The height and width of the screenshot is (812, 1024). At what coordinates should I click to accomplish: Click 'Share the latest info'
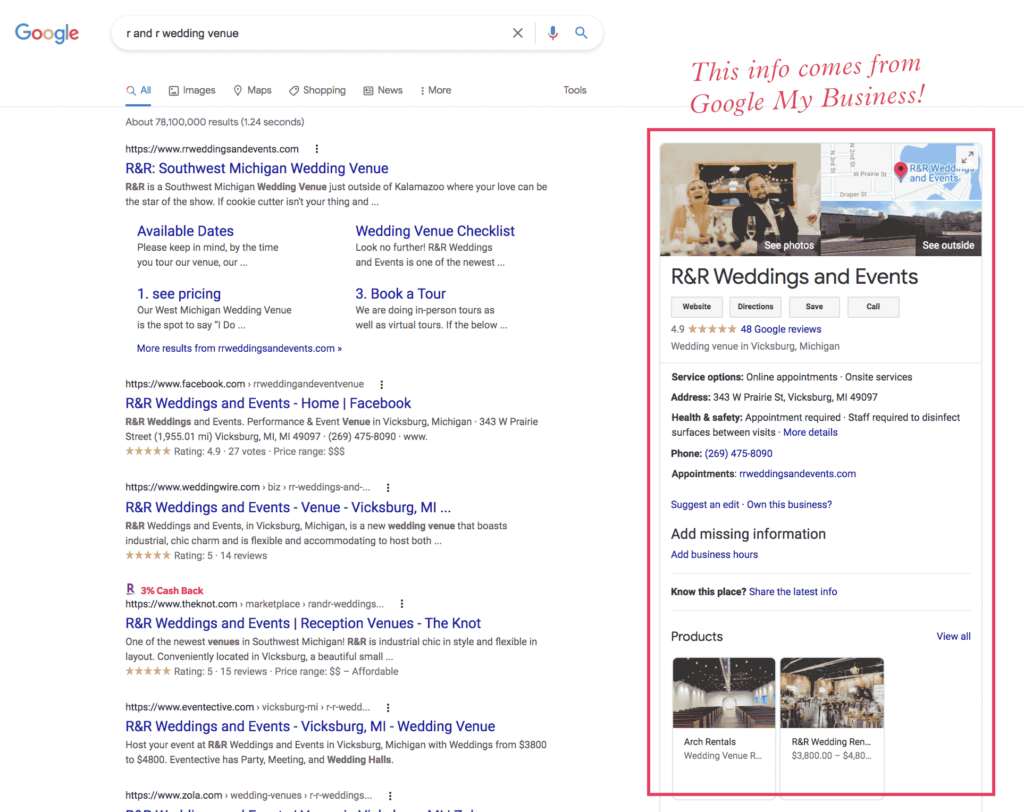[793, 592]
